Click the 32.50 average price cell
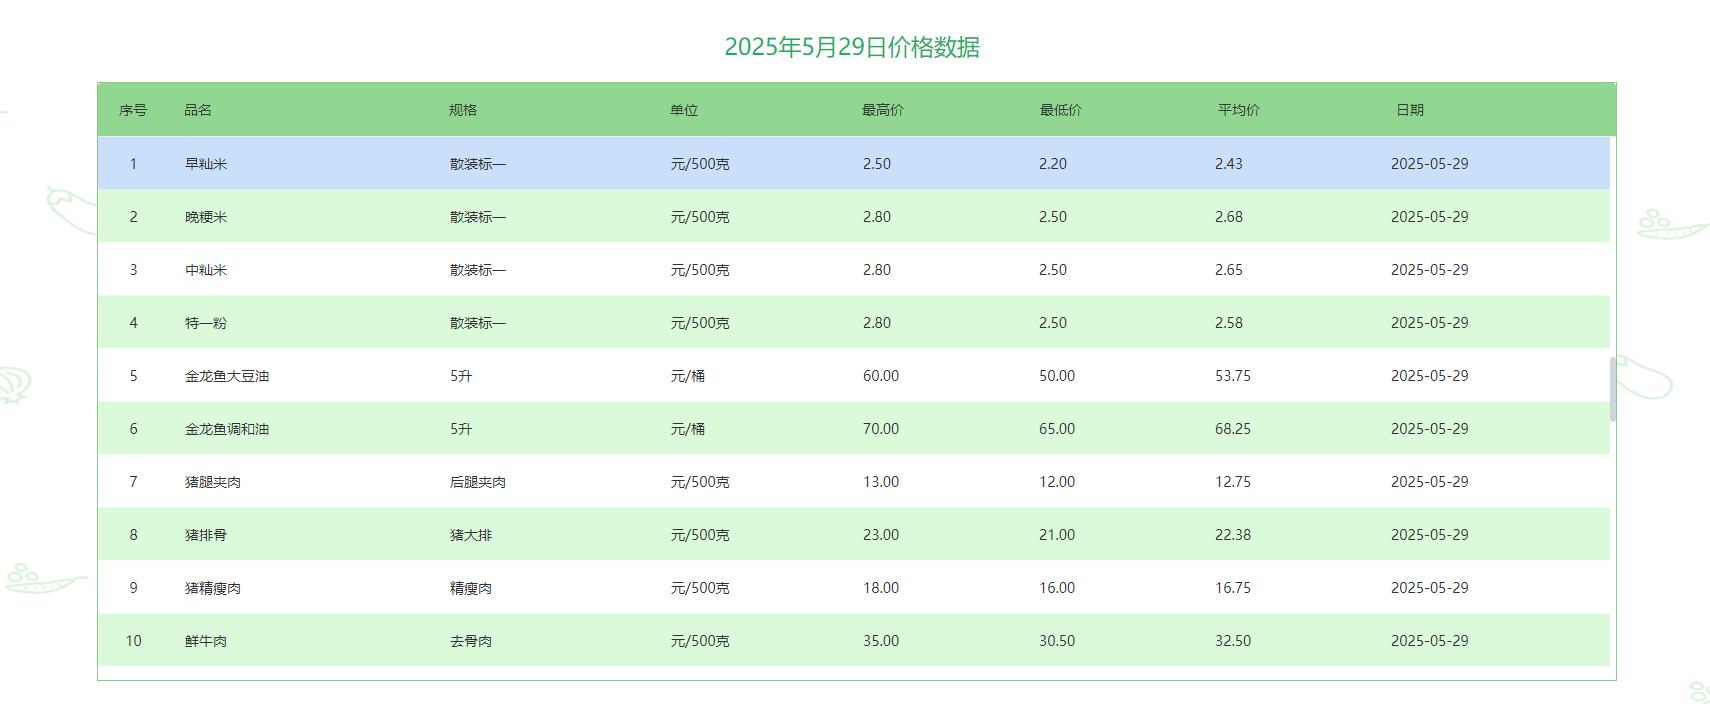 tap(1233, 641)
